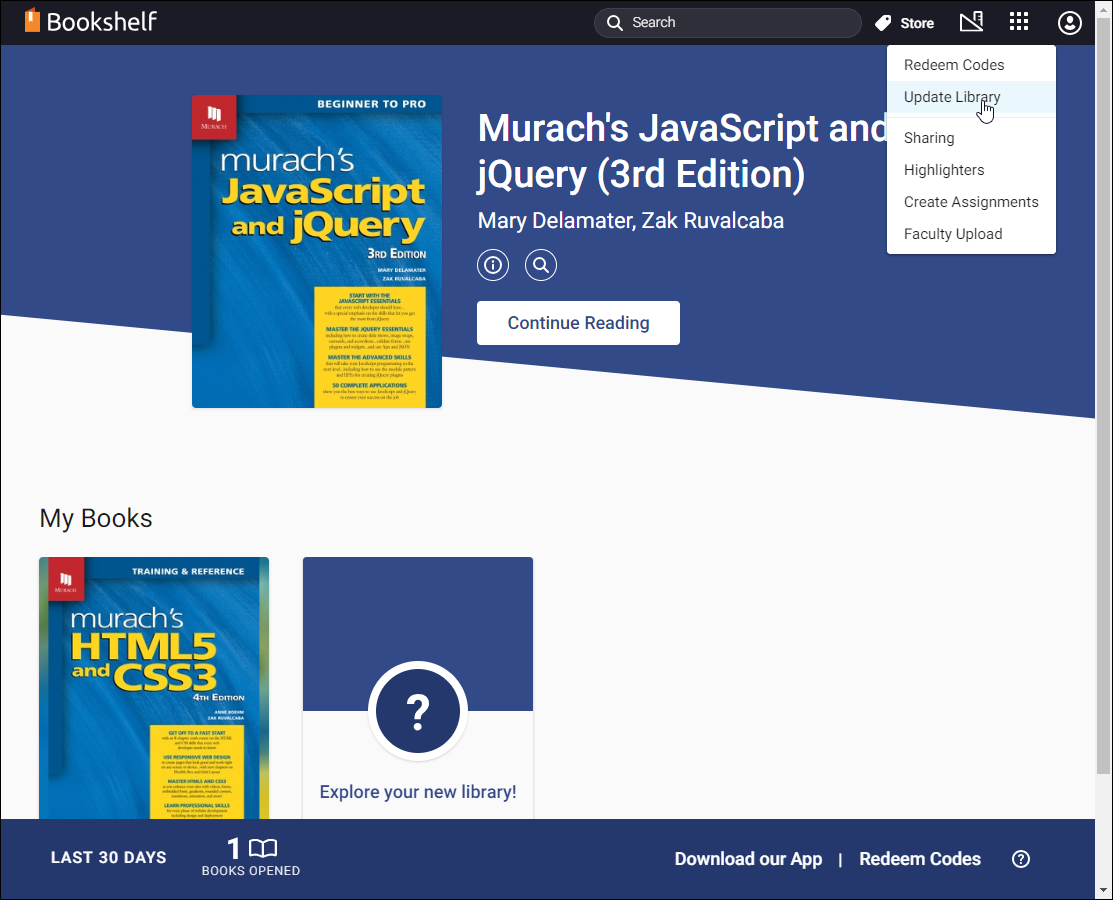The height and width of the screenshot is (900, 1113).
Task: Click the apps grid icon
Action: click(x=1019, y=21)
